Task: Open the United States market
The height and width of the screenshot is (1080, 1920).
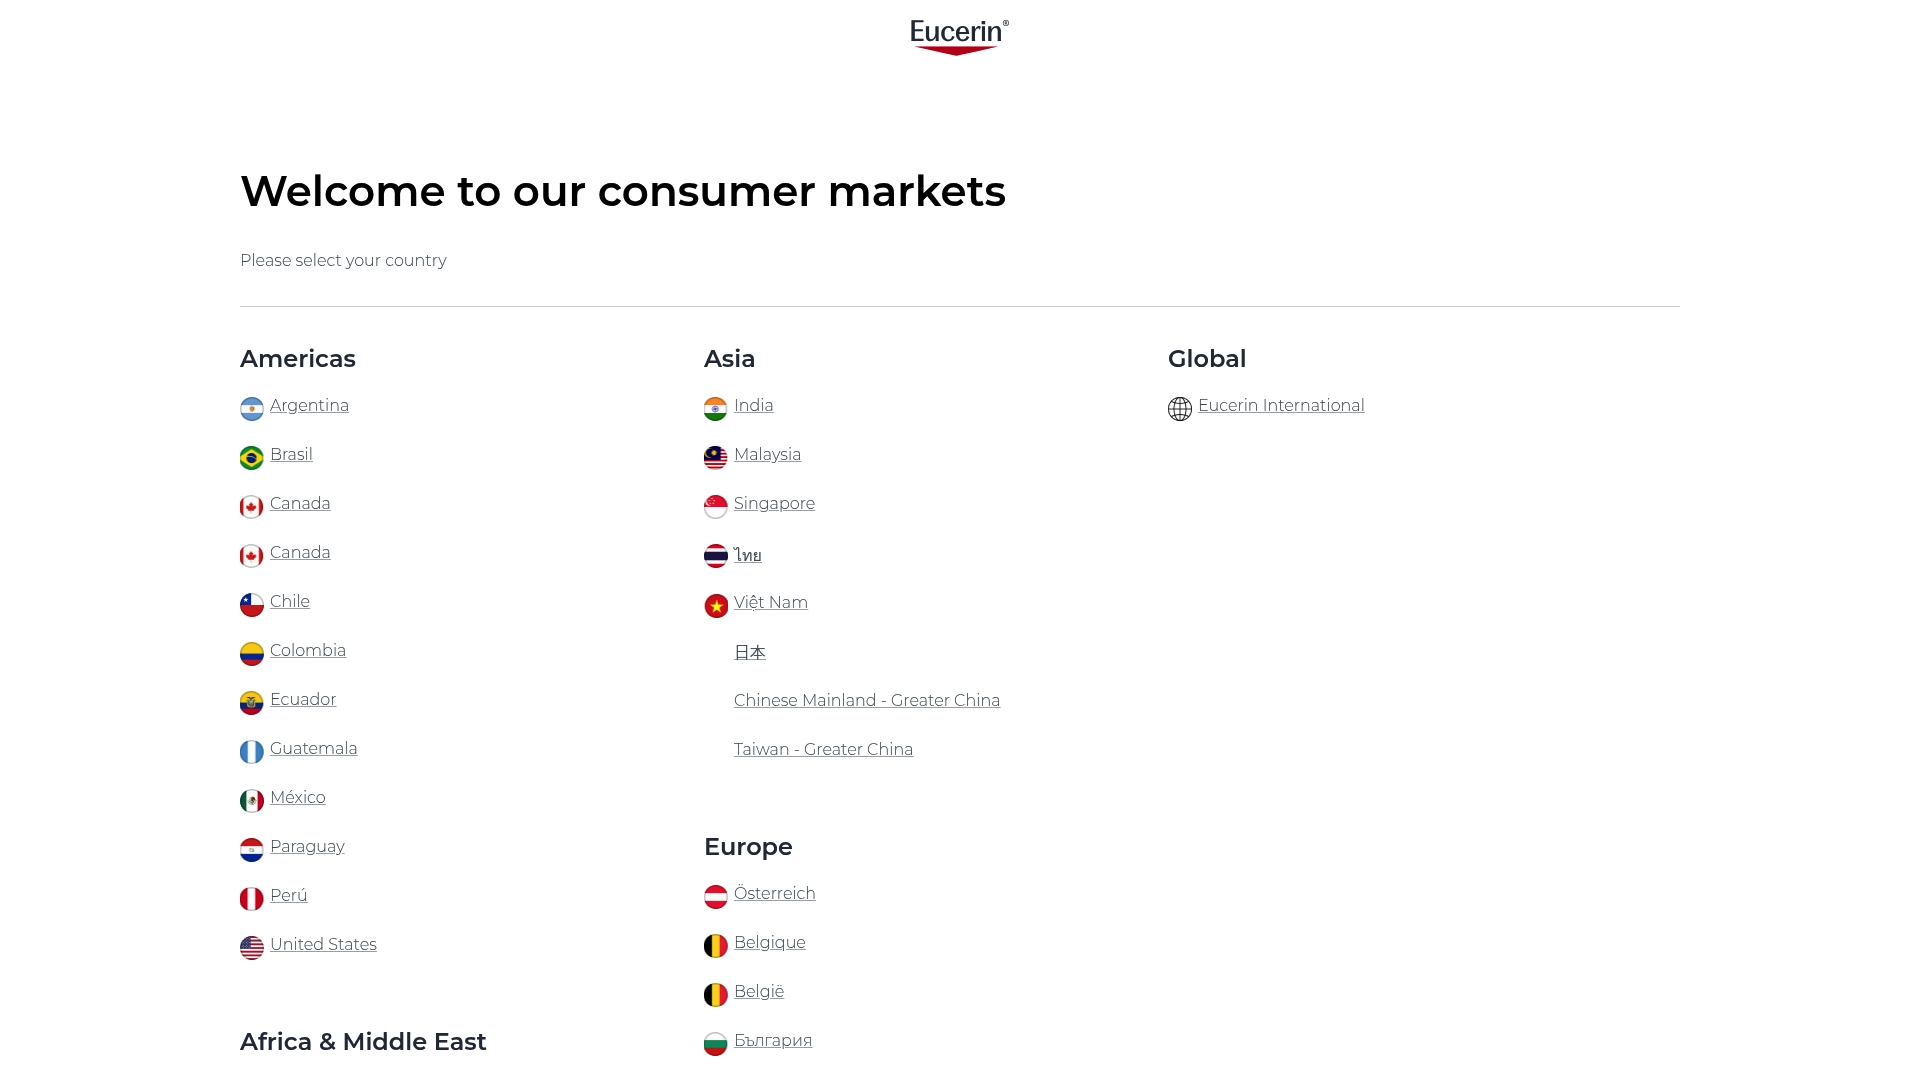Action: [x=322, y=944]
